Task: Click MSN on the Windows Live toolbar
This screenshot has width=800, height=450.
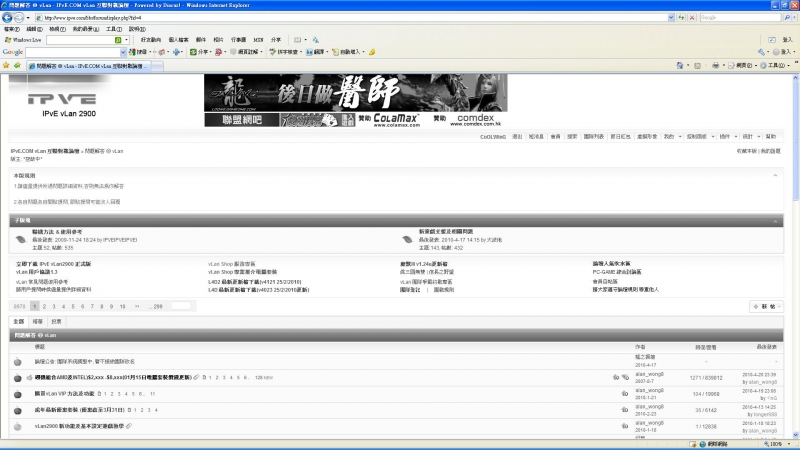Action: (258, 40)
